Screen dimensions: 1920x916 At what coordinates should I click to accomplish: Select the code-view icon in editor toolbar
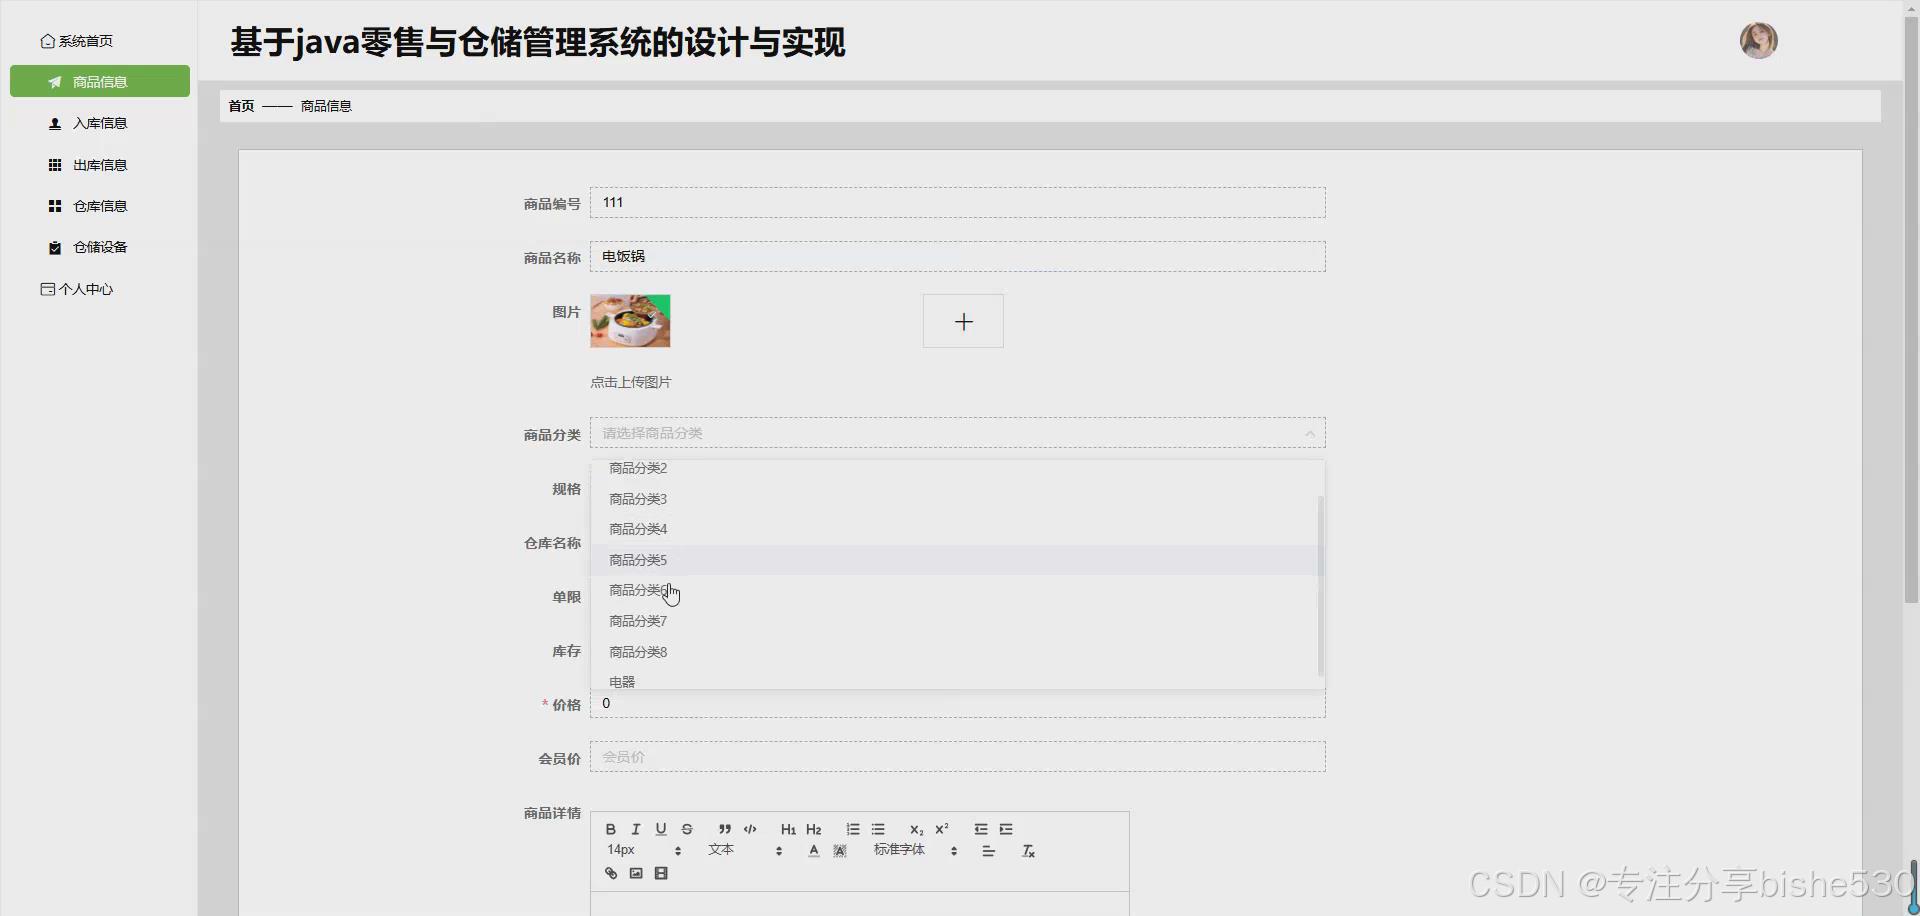pyautogui.click(x=750, y=830)
